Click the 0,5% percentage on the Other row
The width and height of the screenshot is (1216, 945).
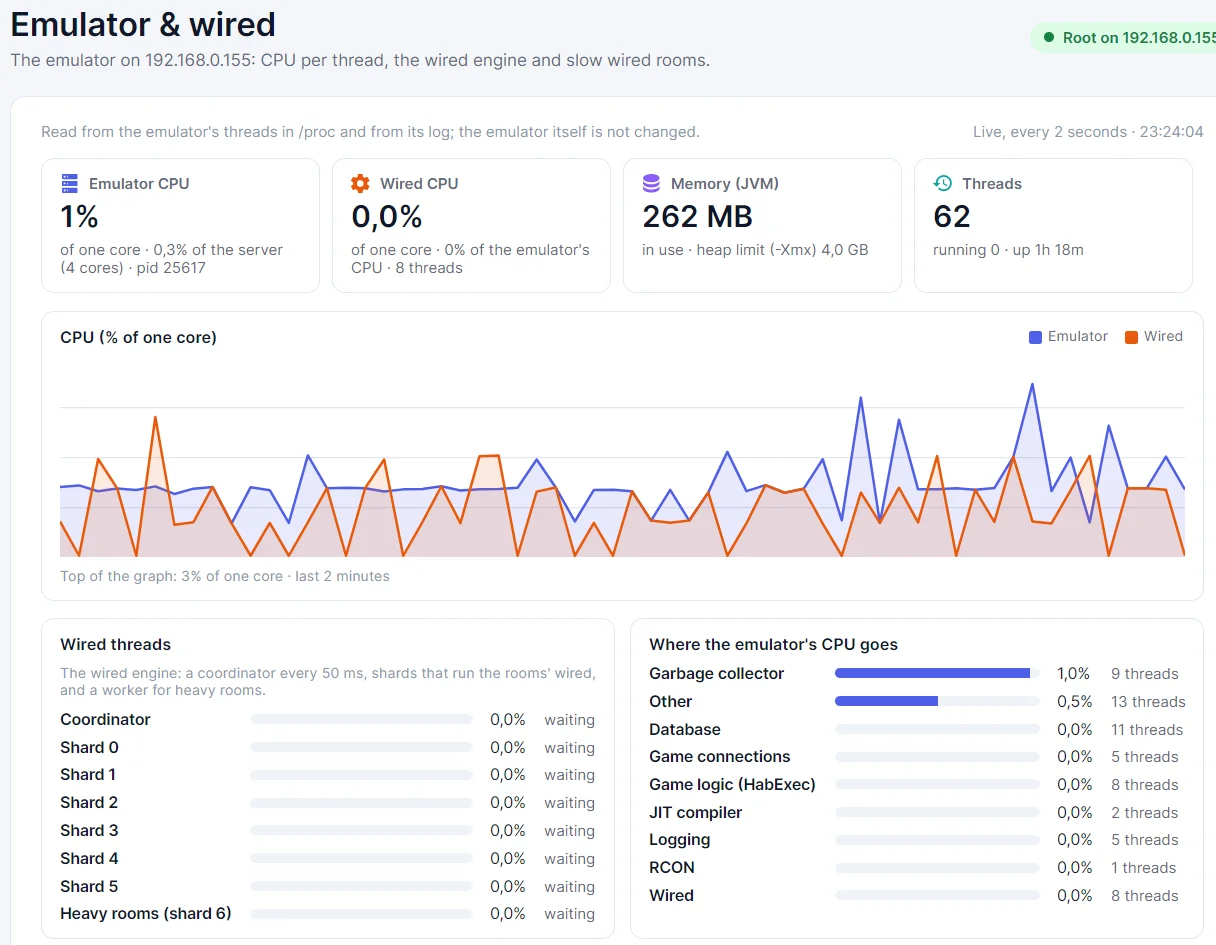(x=1075, y=702)
